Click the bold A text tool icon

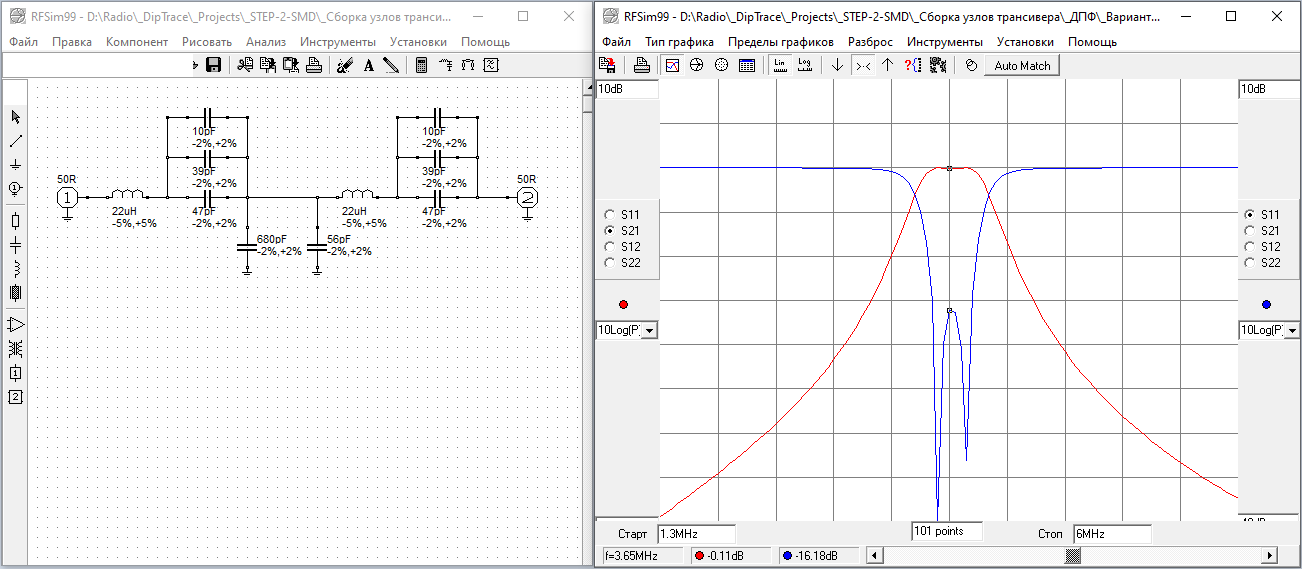coord(368,65)
